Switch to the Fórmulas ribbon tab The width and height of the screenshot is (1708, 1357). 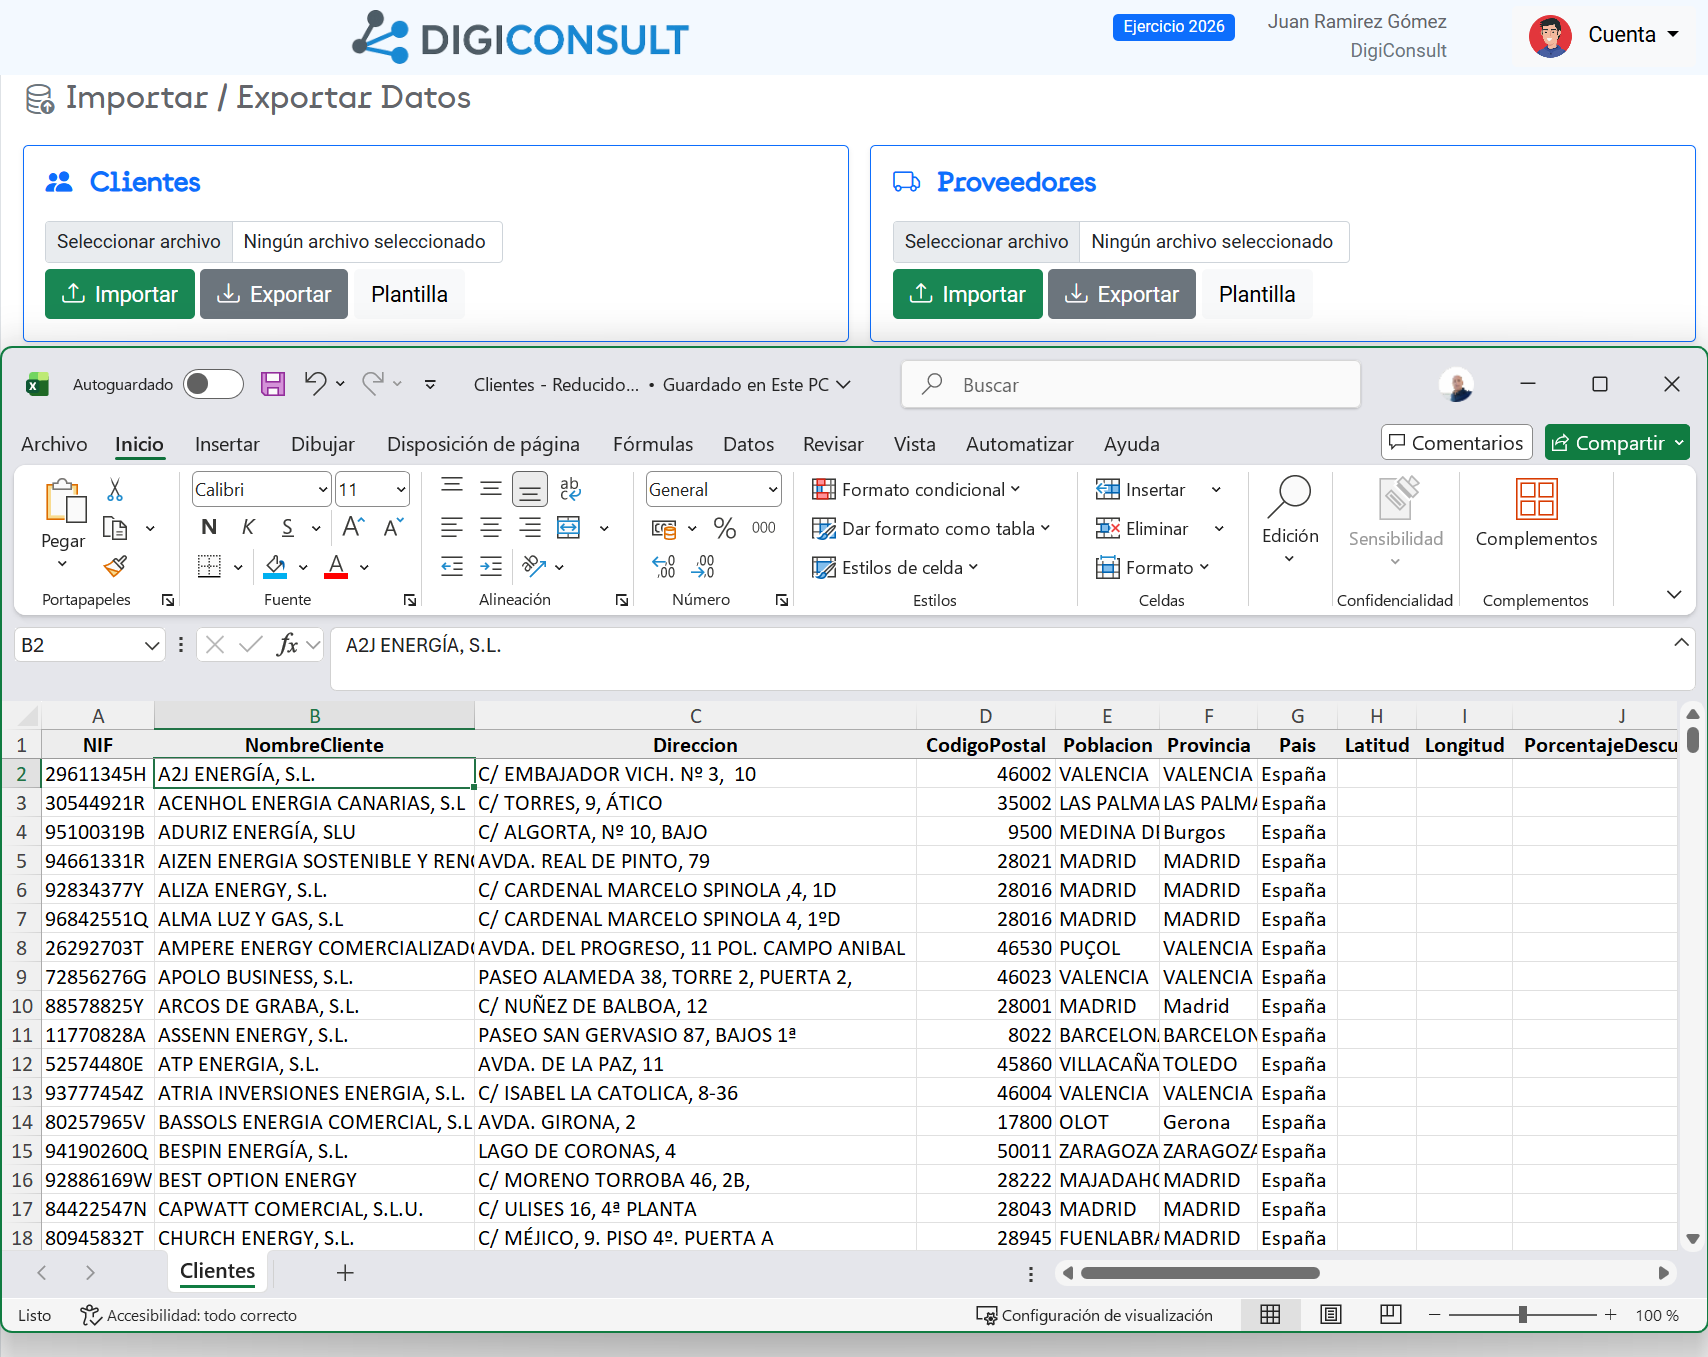pyautogui.click(x=653, y=444)
